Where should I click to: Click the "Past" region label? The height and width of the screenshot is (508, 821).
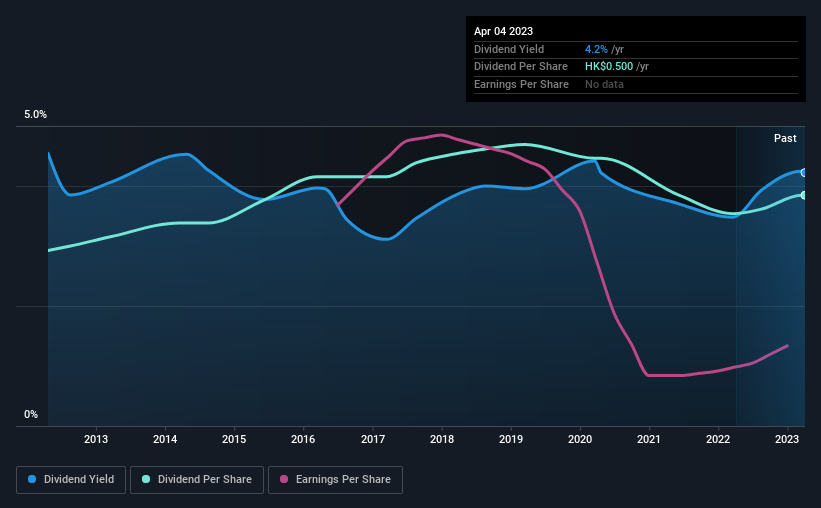[785, 138]
